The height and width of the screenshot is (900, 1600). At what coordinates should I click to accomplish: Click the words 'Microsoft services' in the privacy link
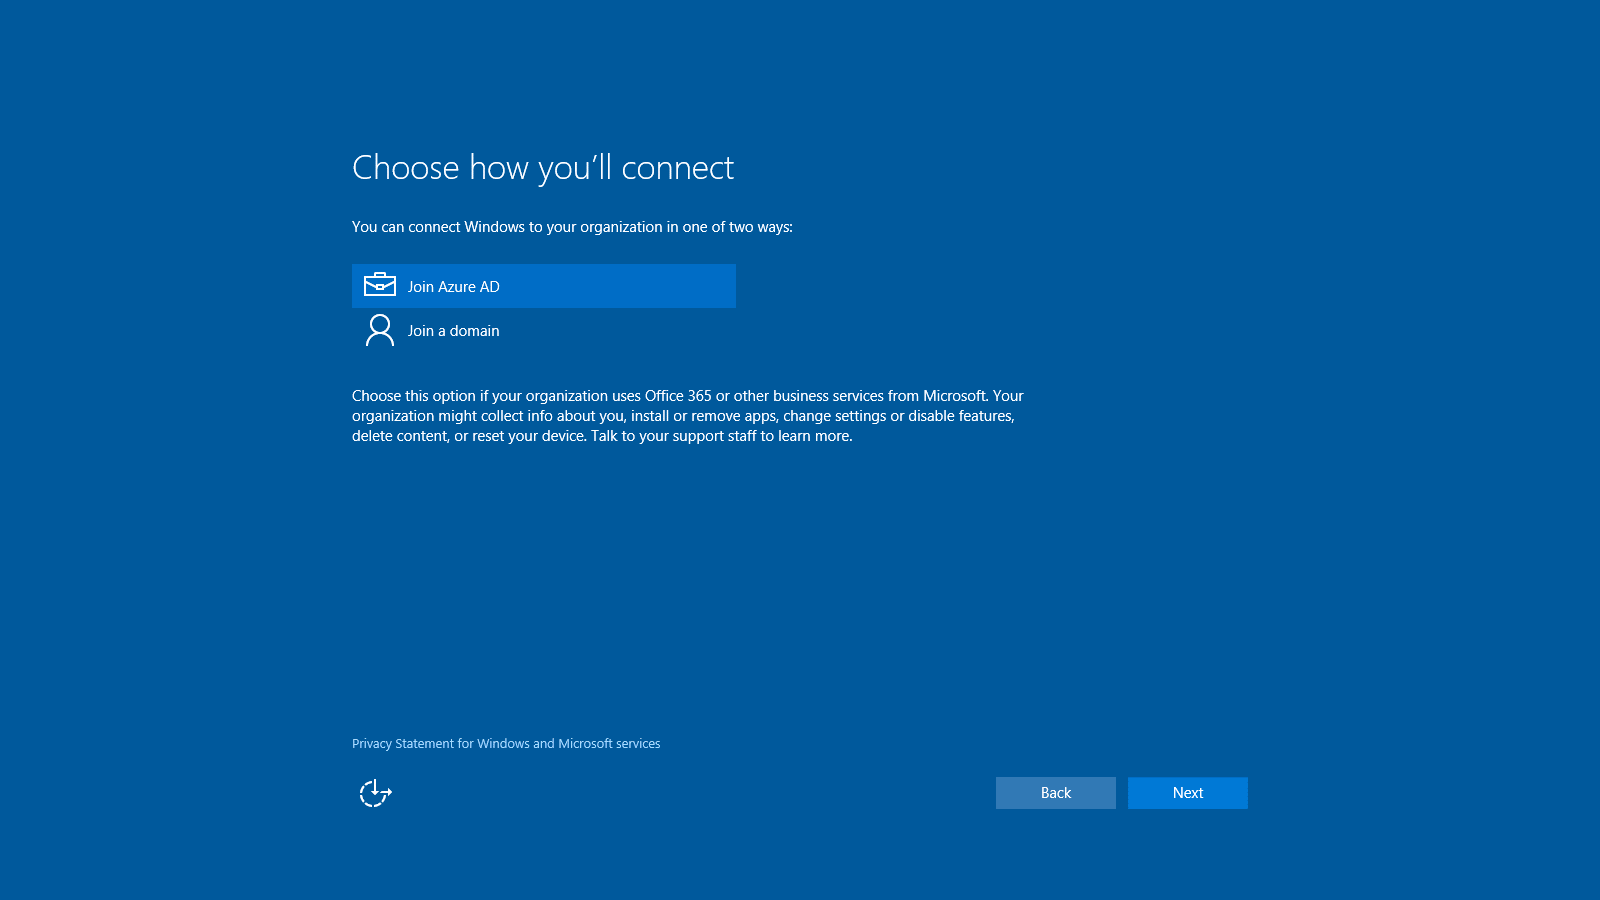click(609, 744)
